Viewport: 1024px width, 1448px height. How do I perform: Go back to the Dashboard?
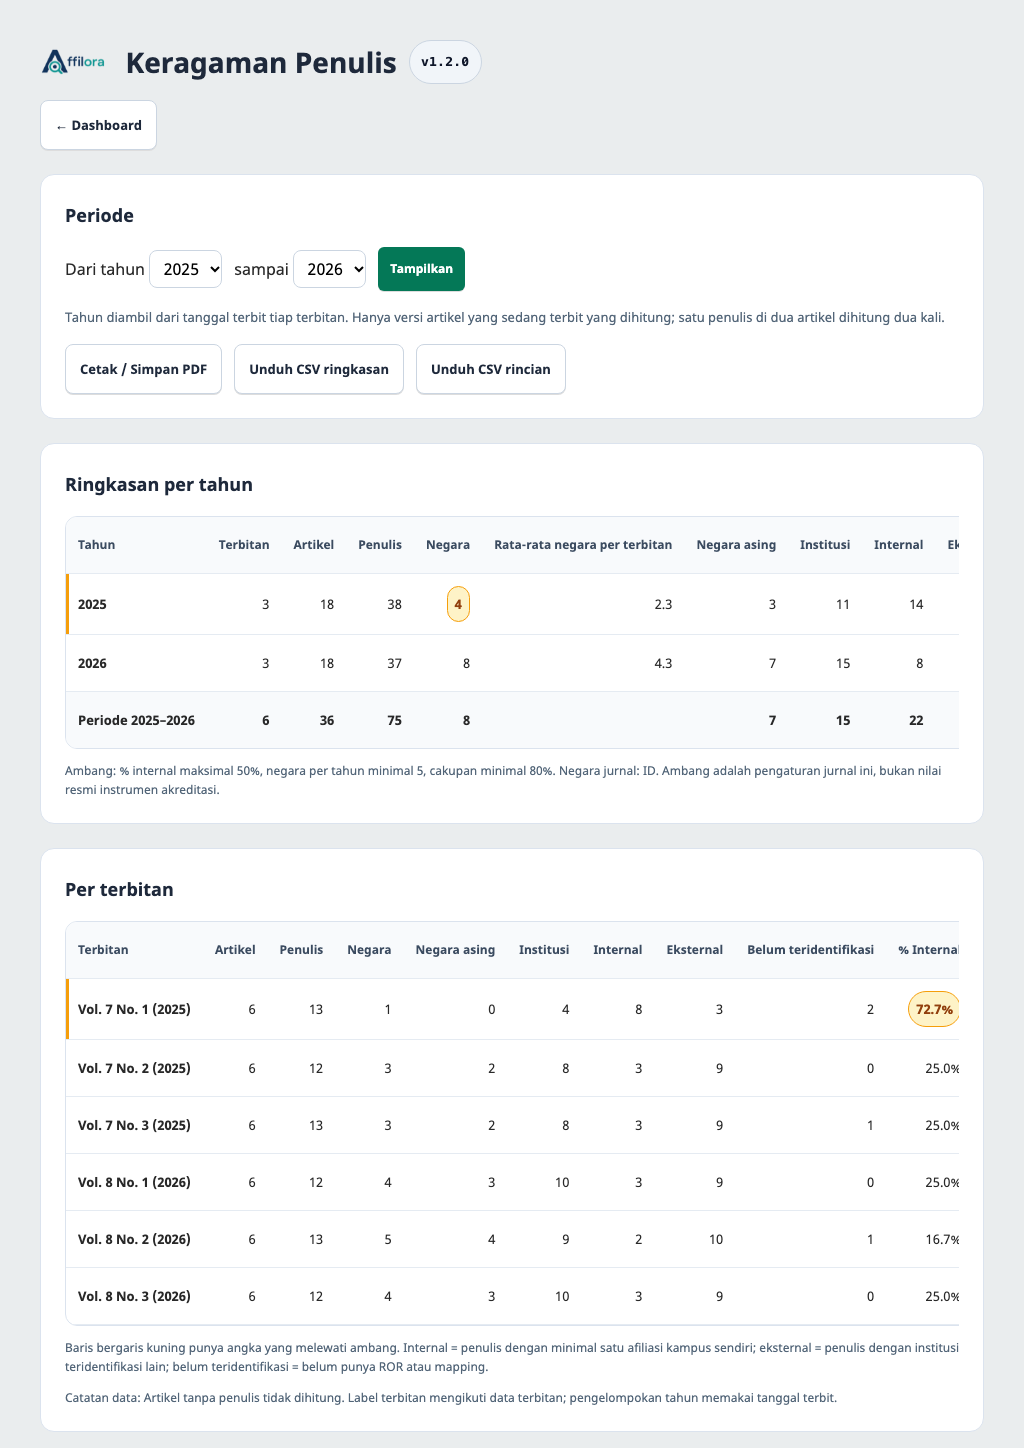tap(98, 125)
